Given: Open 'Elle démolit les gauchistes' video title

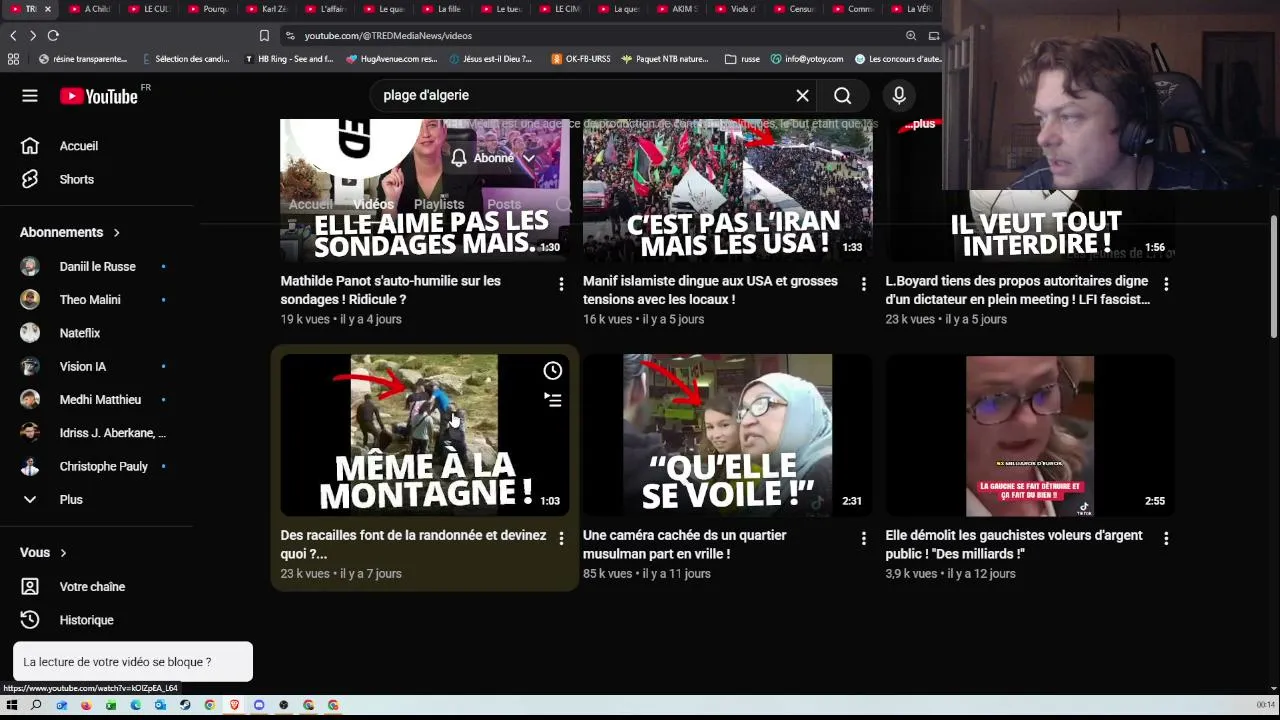Looking at the screenshot, I should 1014,545.
